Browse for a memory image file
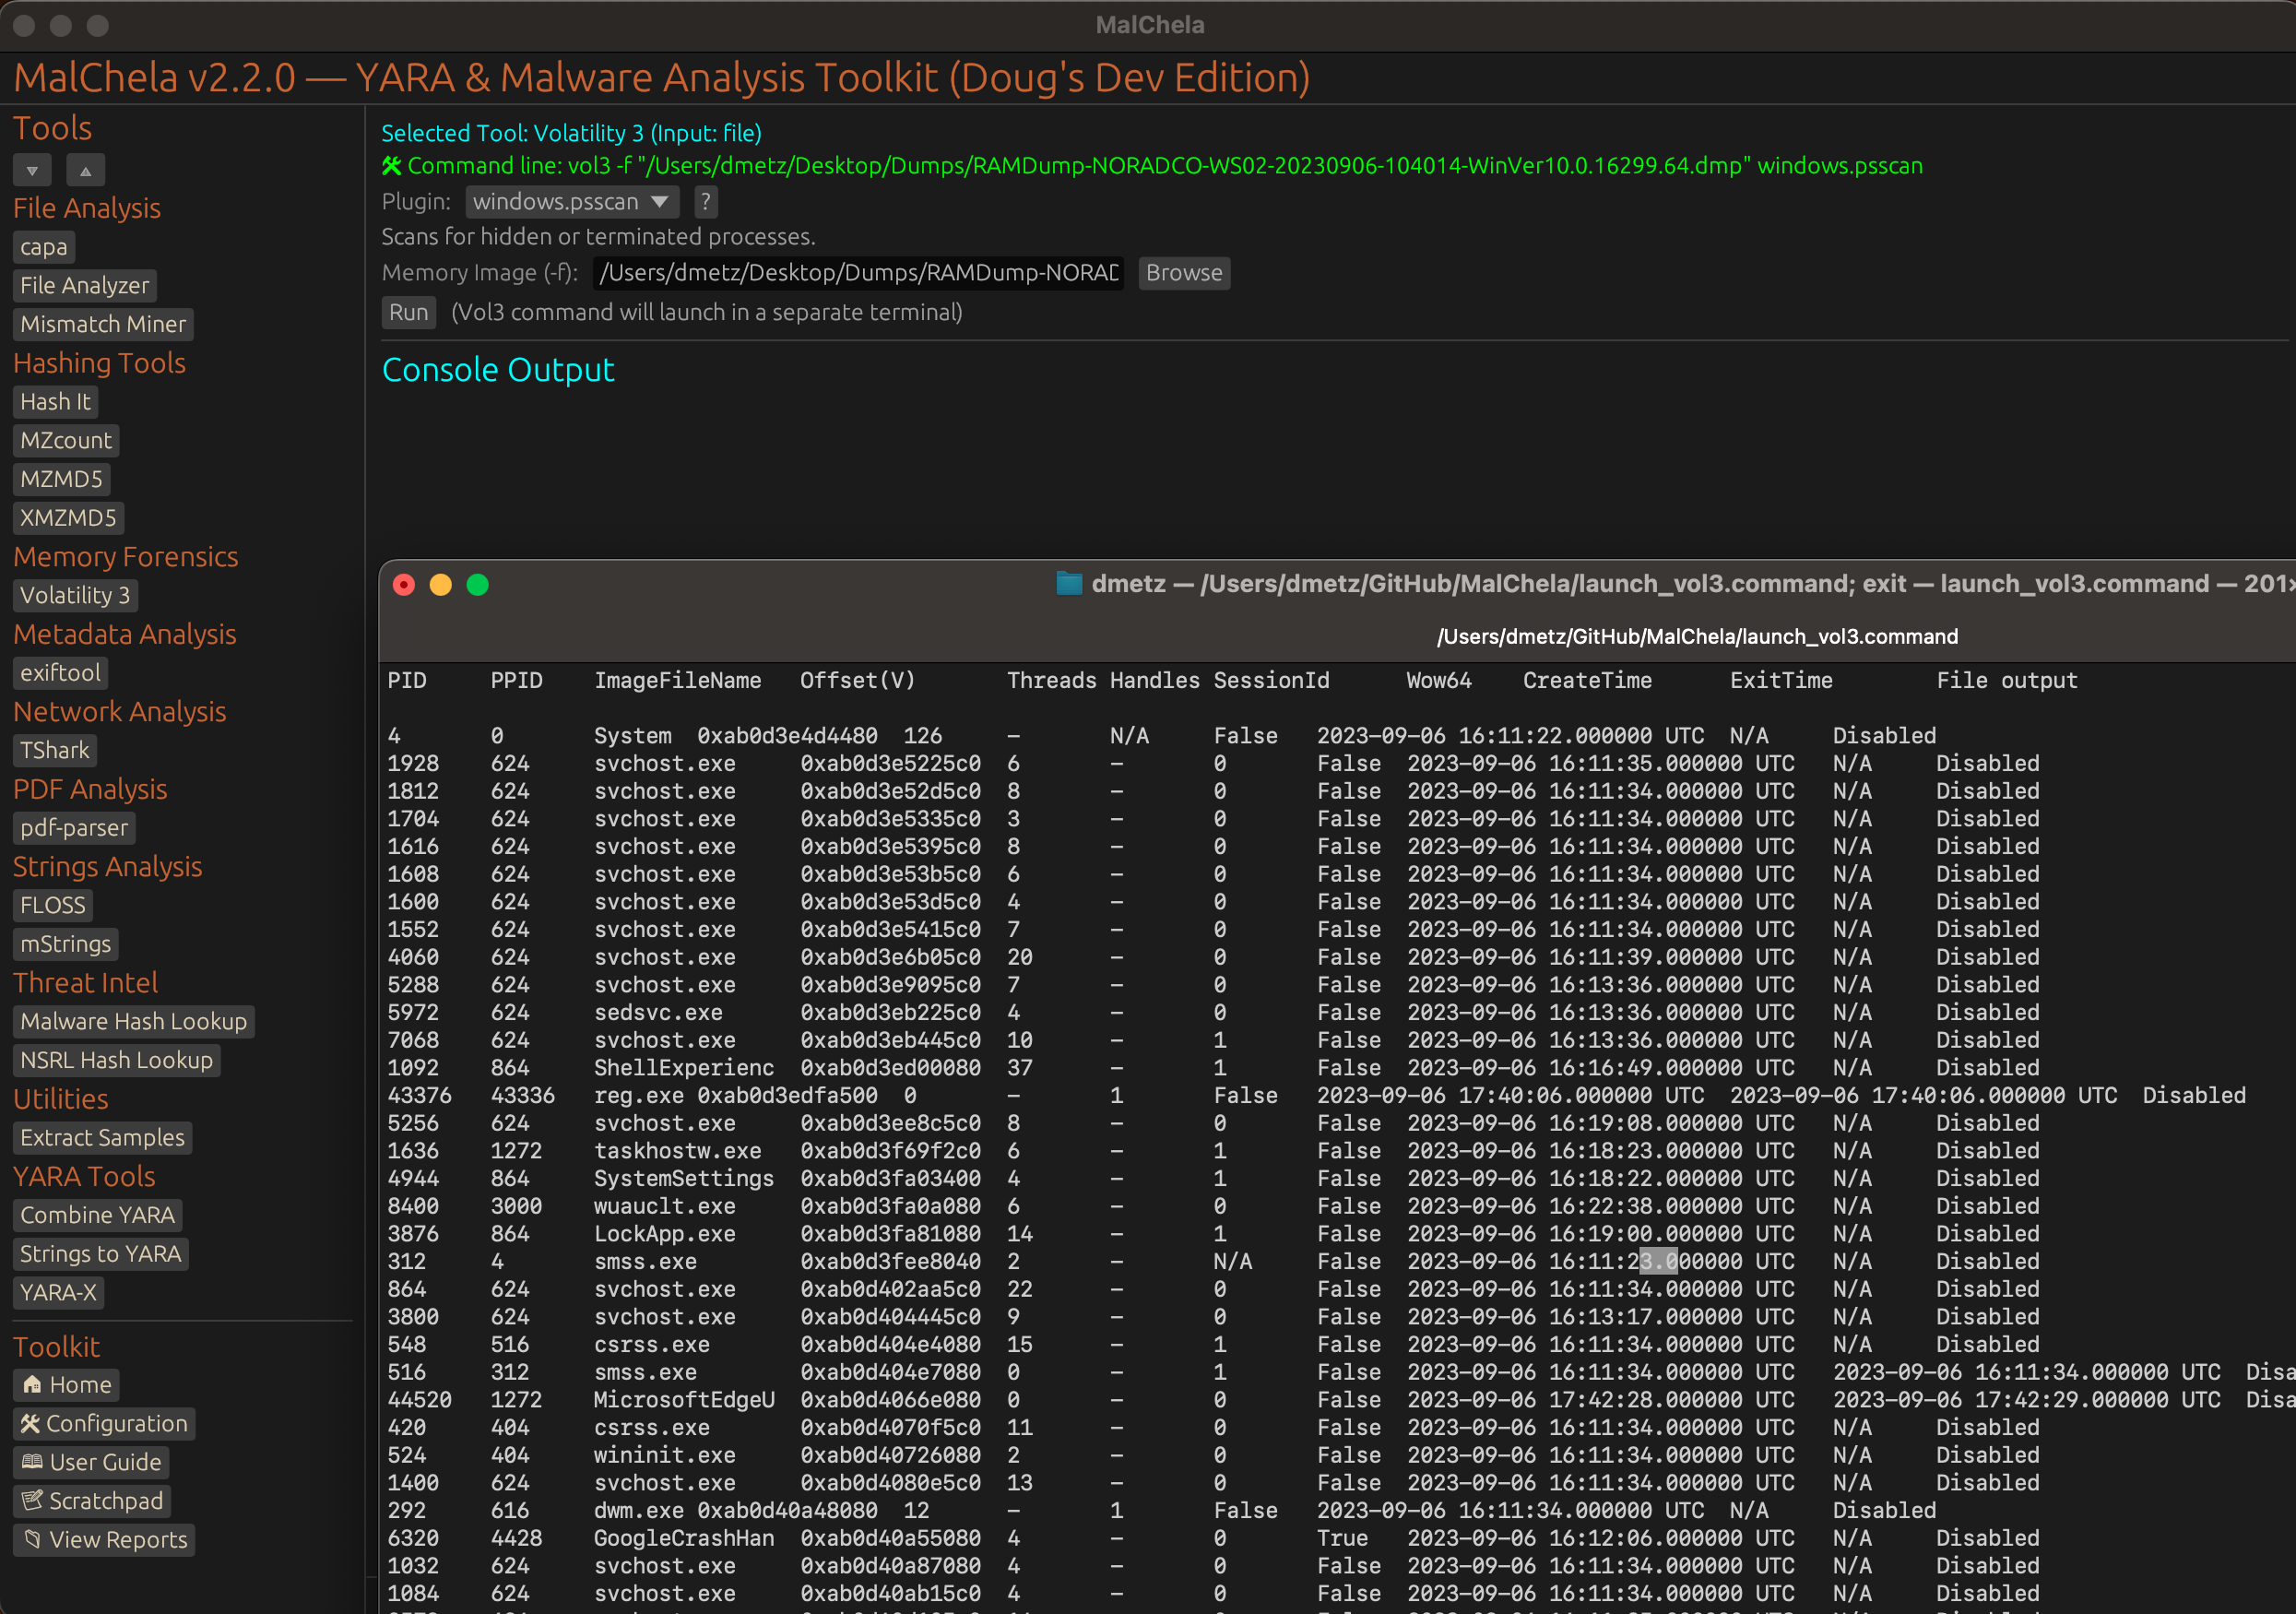 (1184, 273)
